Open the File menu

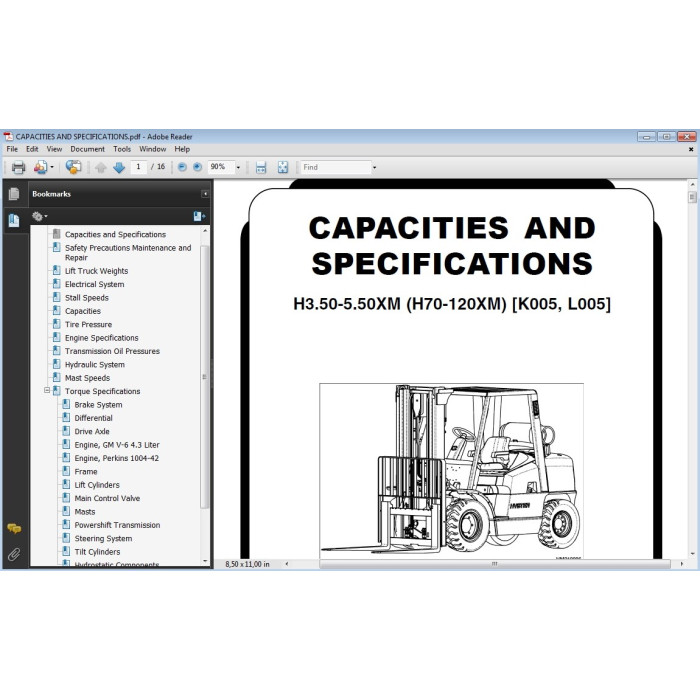(x=12, y=149)
